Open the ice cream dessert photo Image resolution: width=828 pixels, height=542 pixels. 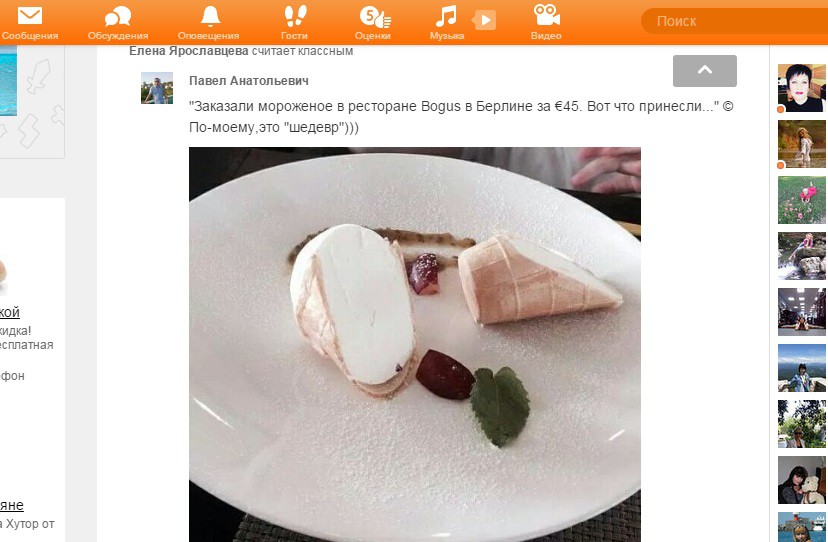click(x=415, y=344)
